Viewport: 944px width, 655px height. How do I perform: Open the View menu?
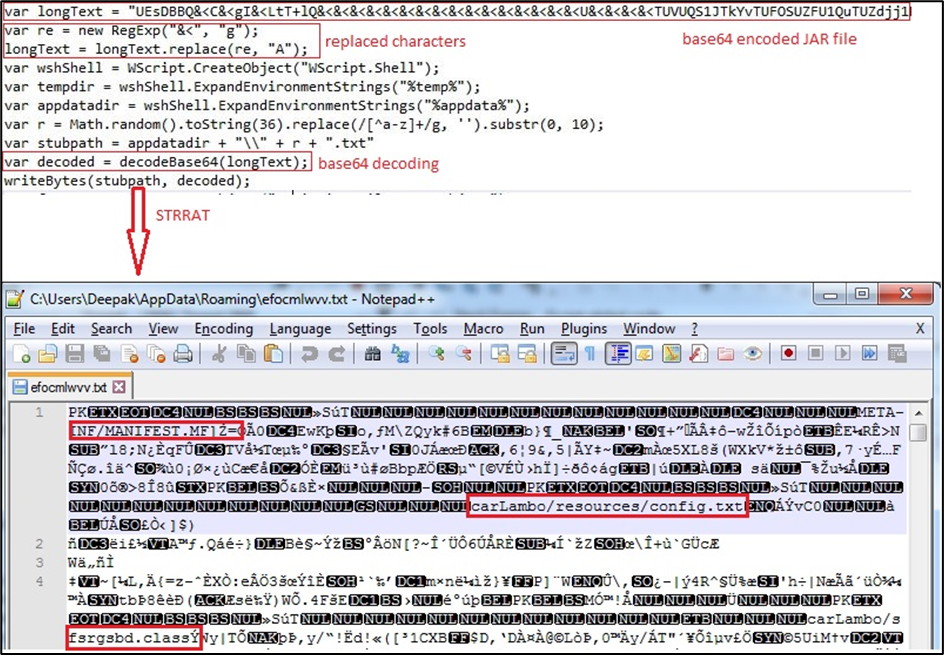163,329
